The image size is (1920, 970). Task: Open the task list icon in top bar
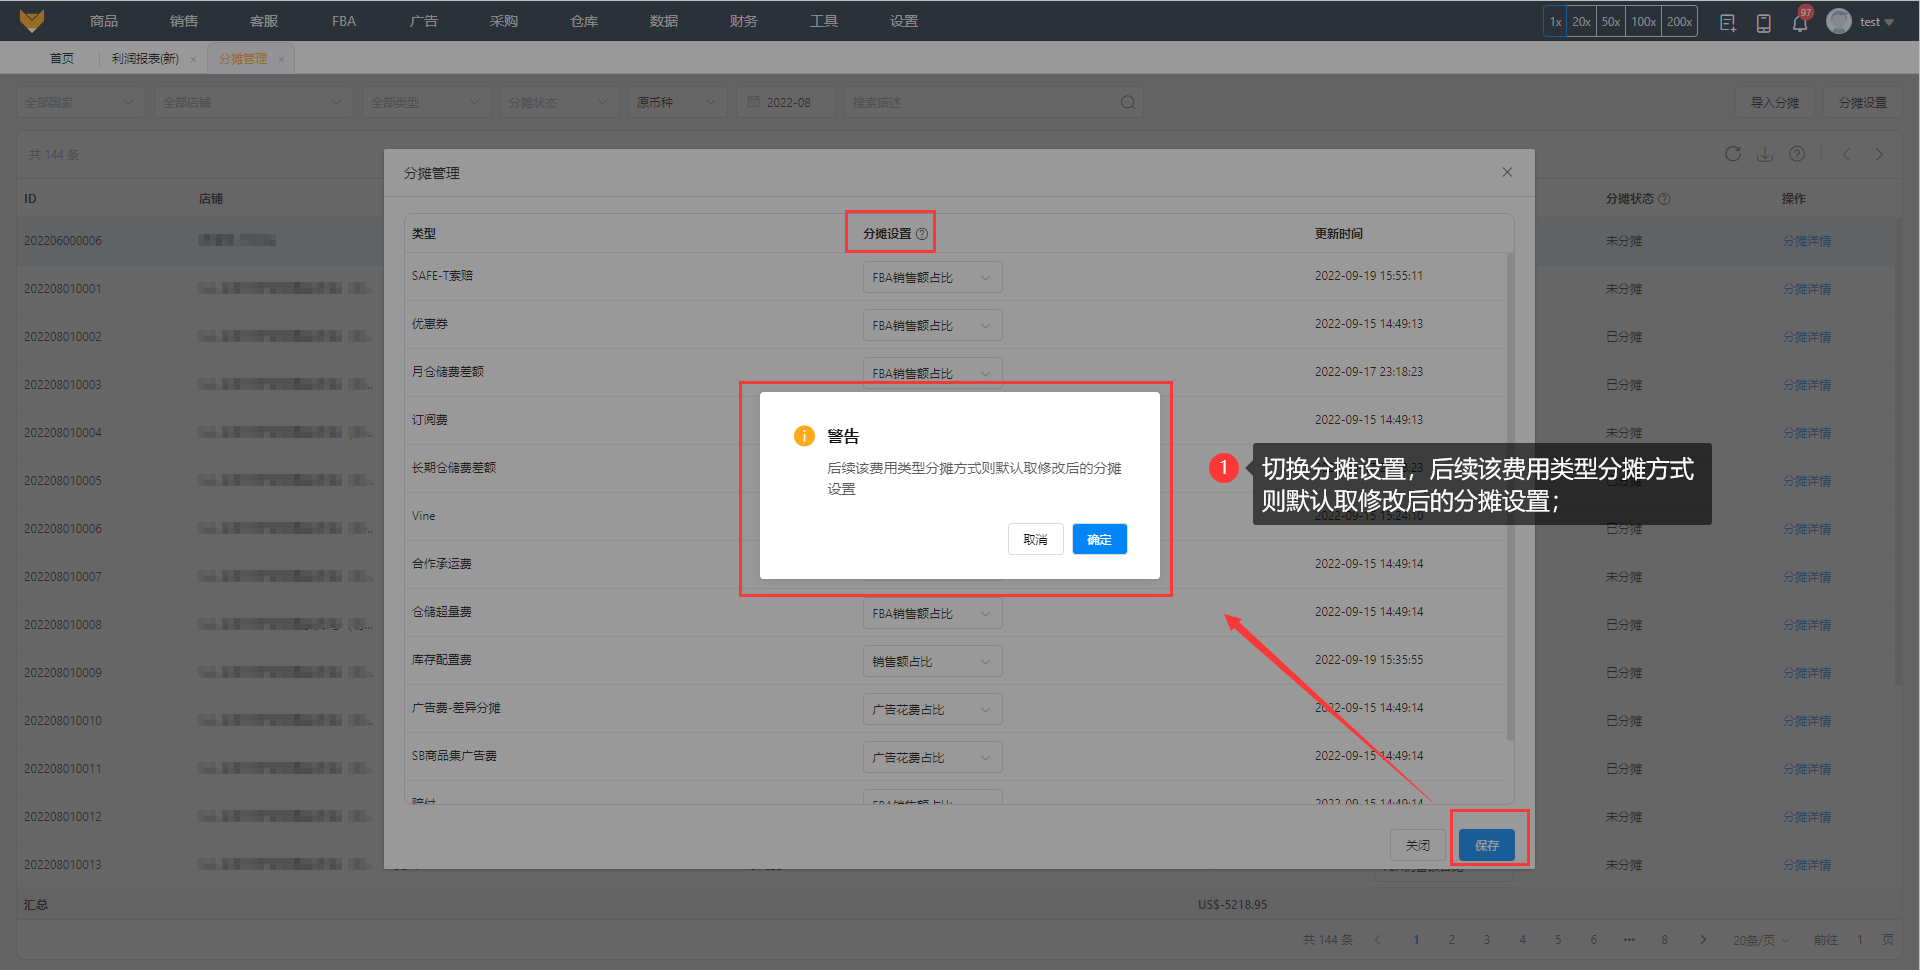pos(1727,22)
